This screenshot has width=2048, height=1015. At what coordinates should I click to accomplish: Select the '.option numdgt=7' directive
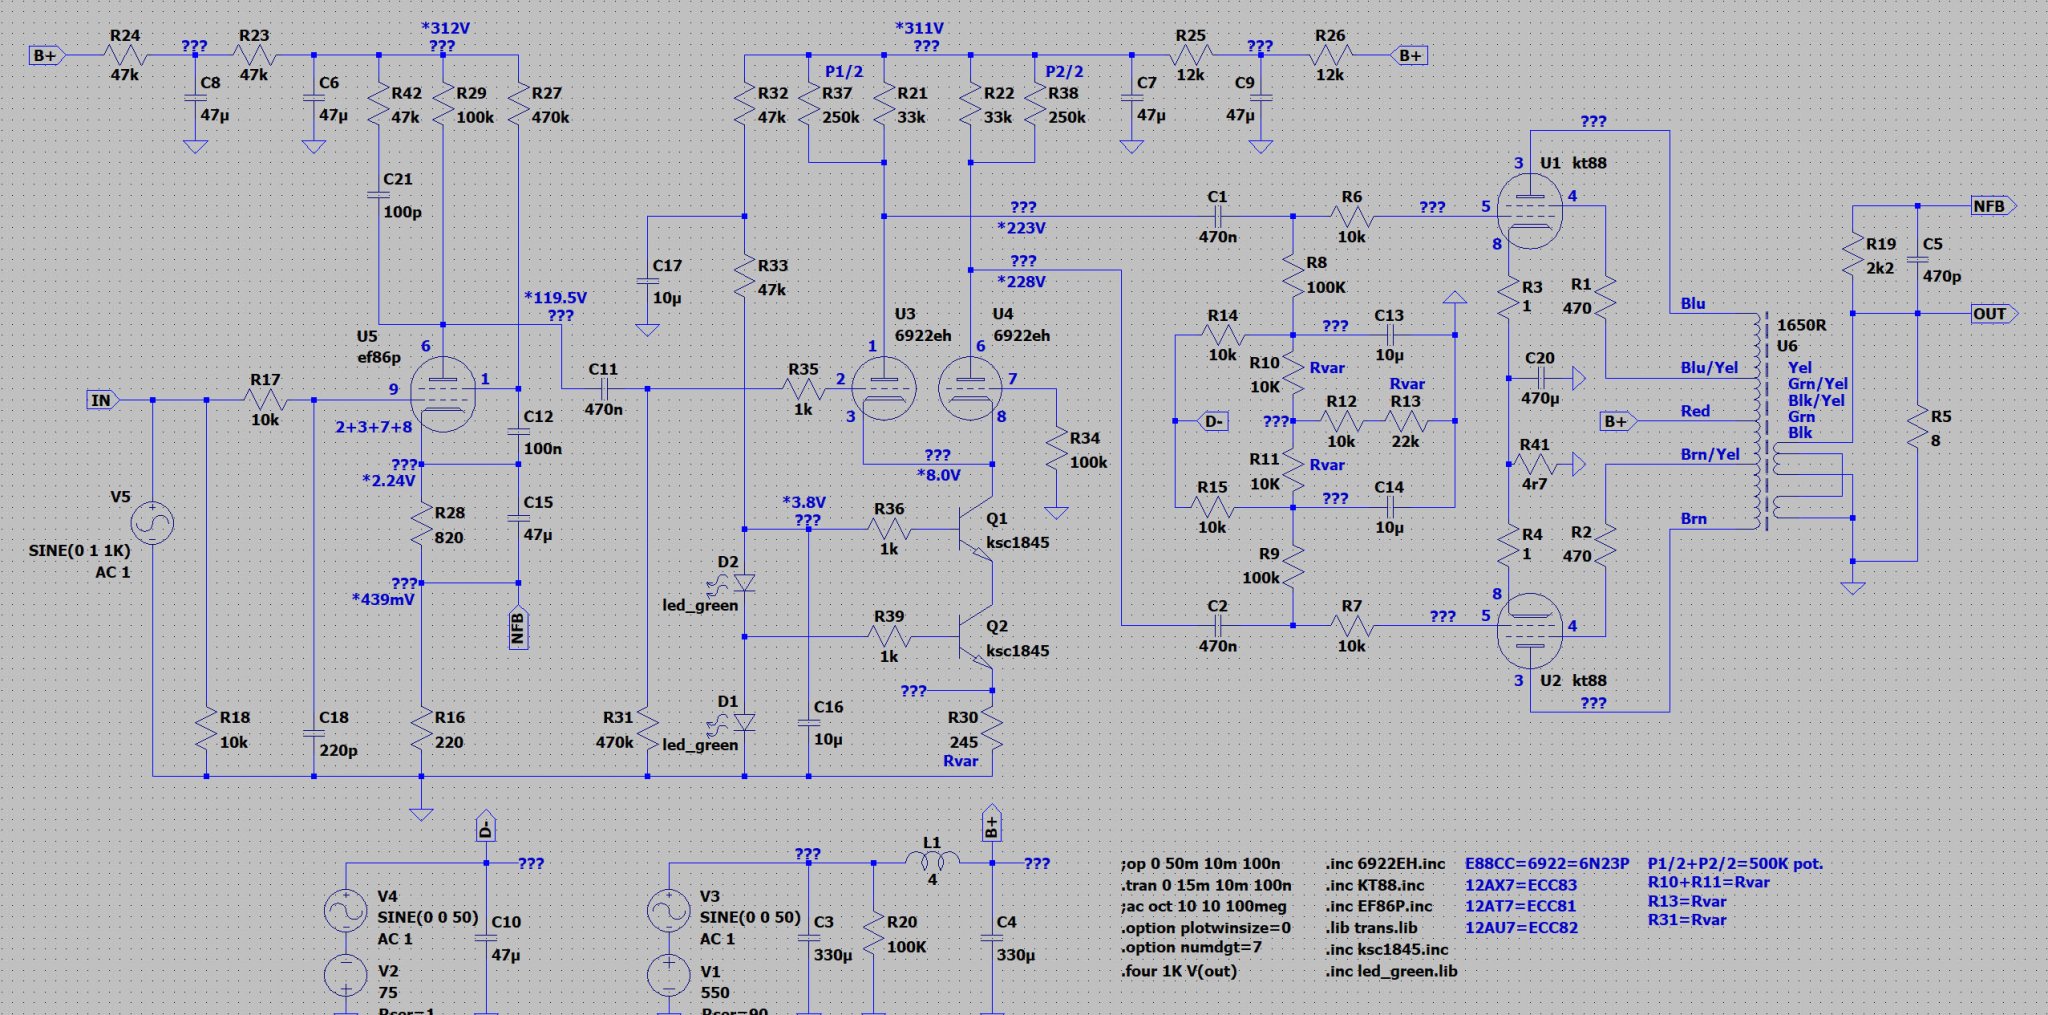tap(1191, 946)
